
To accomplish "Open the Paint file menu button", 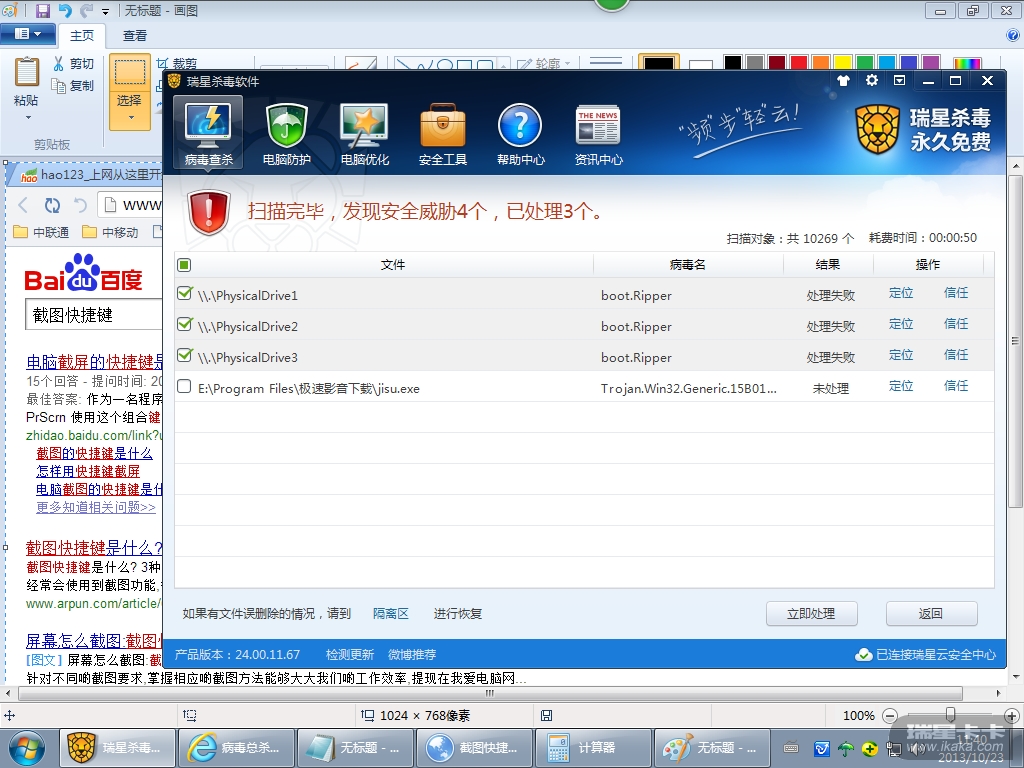I will click(27, 34).
